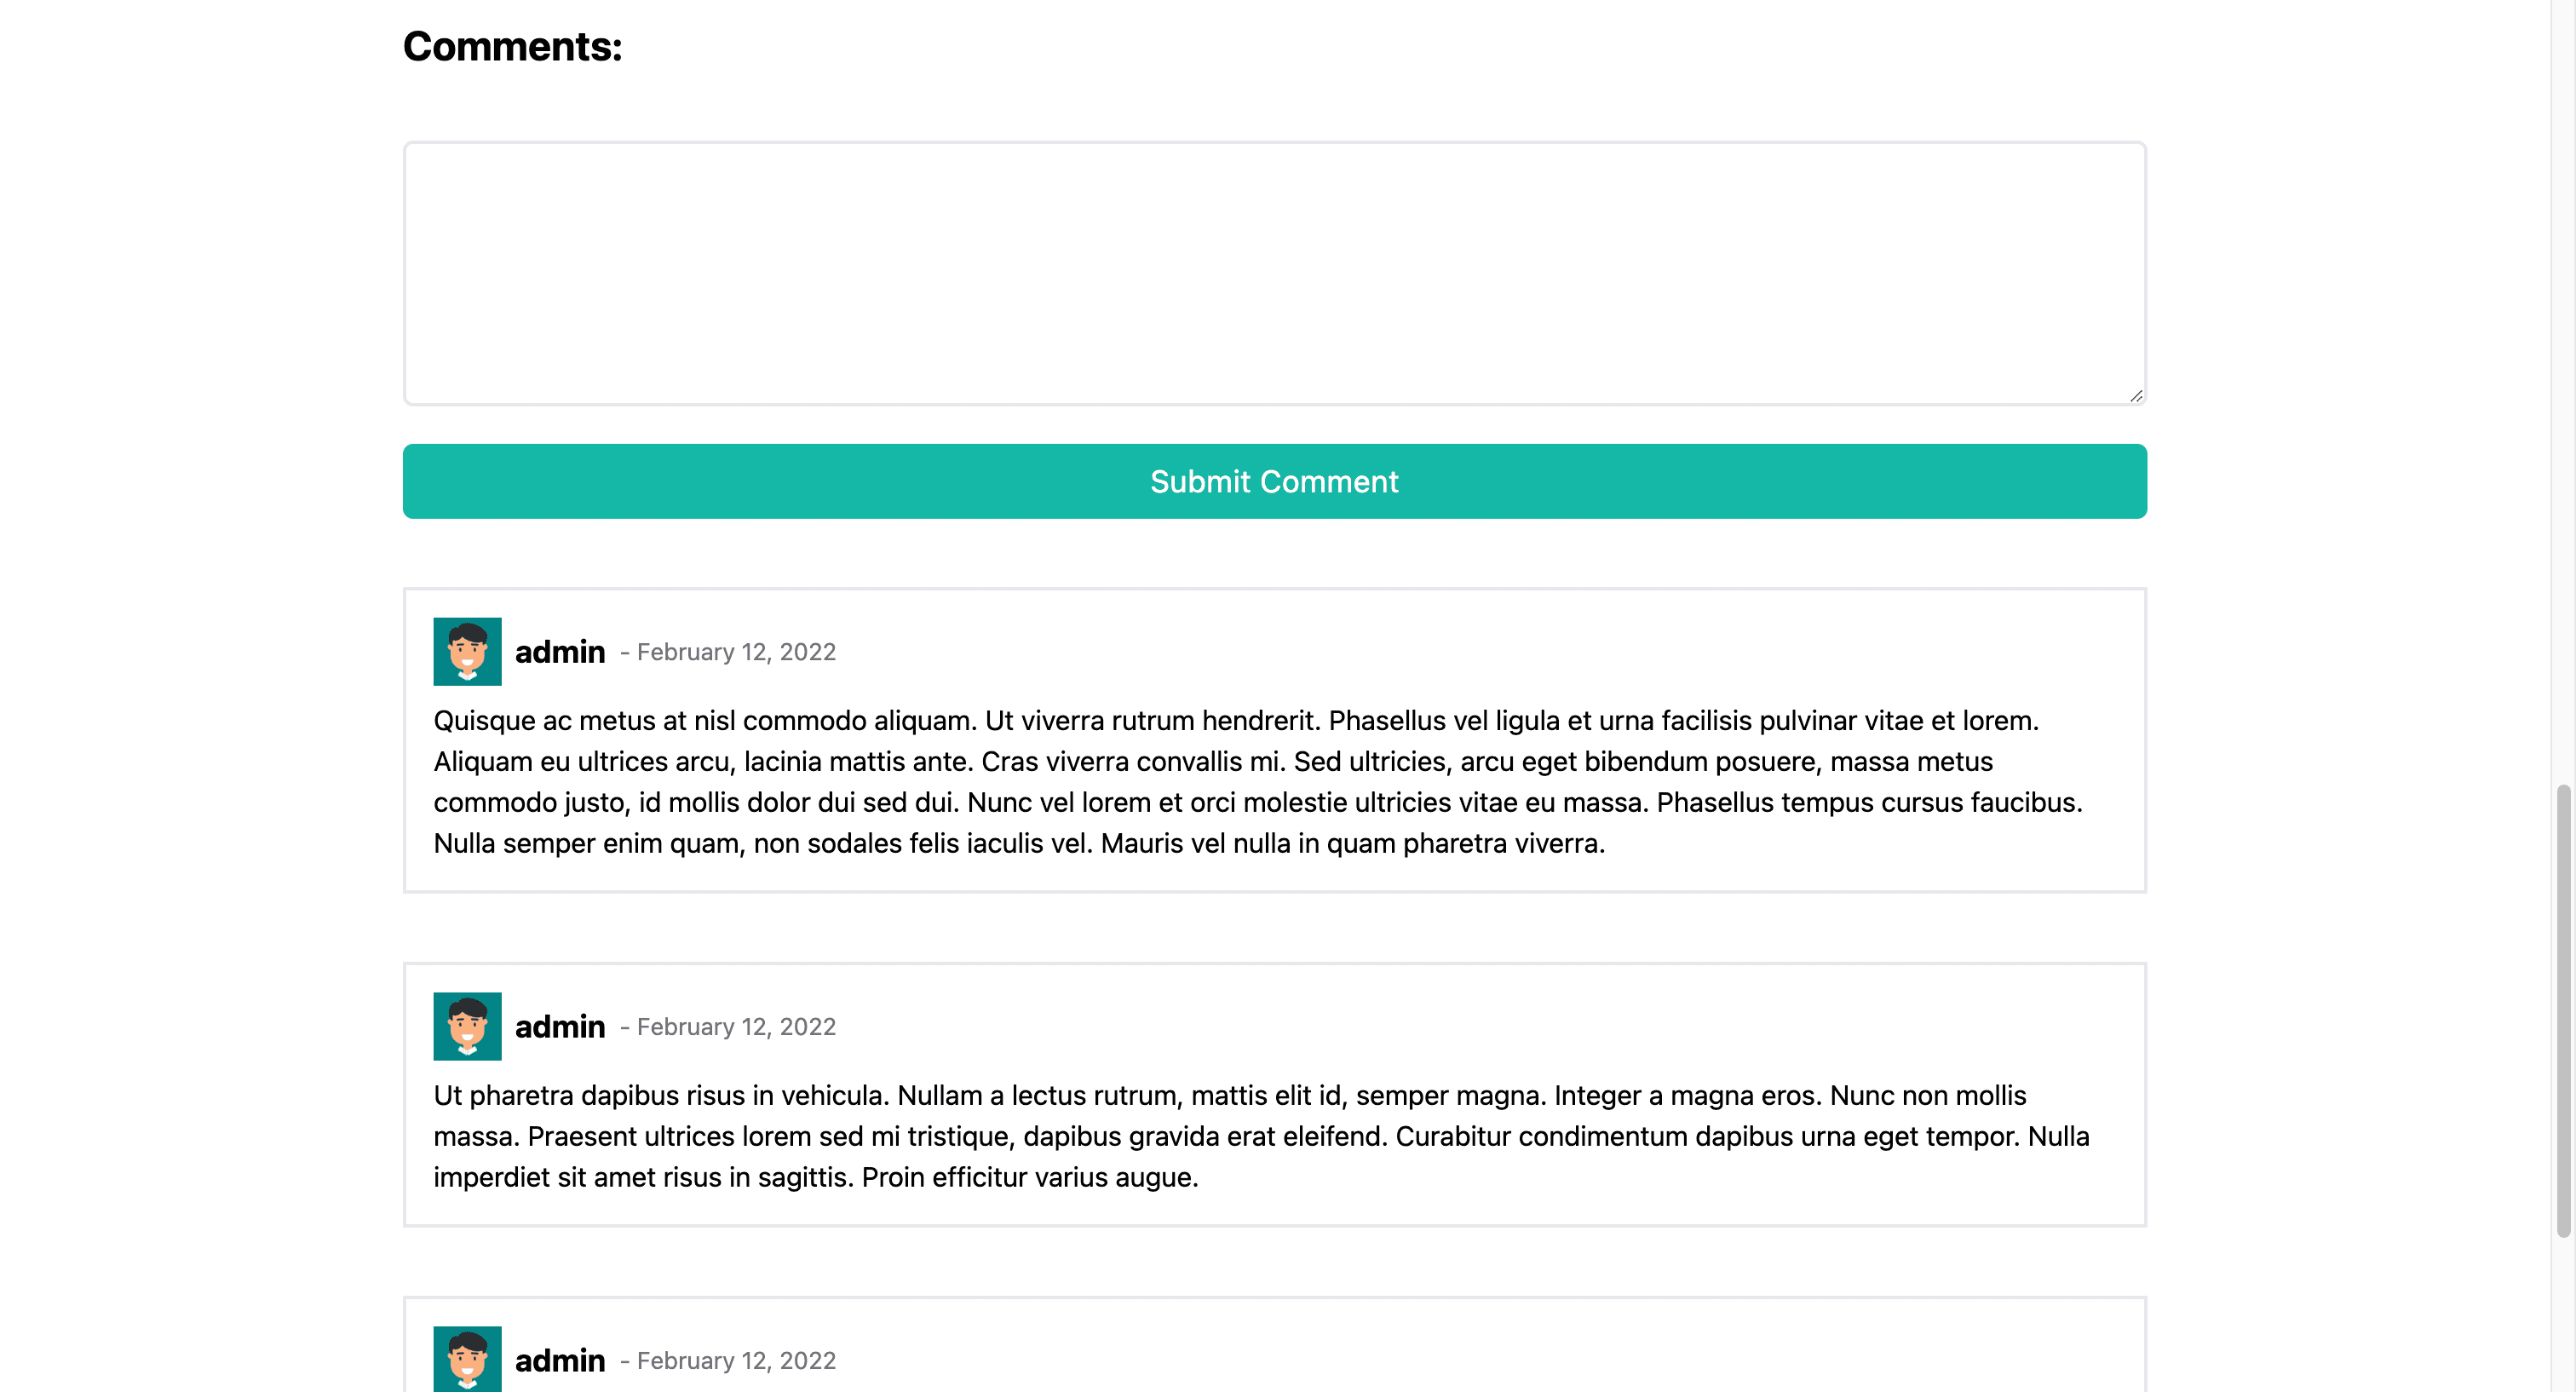Click inside the empty comment text box
The image size is (2576, 1392).
[1274, 272]
